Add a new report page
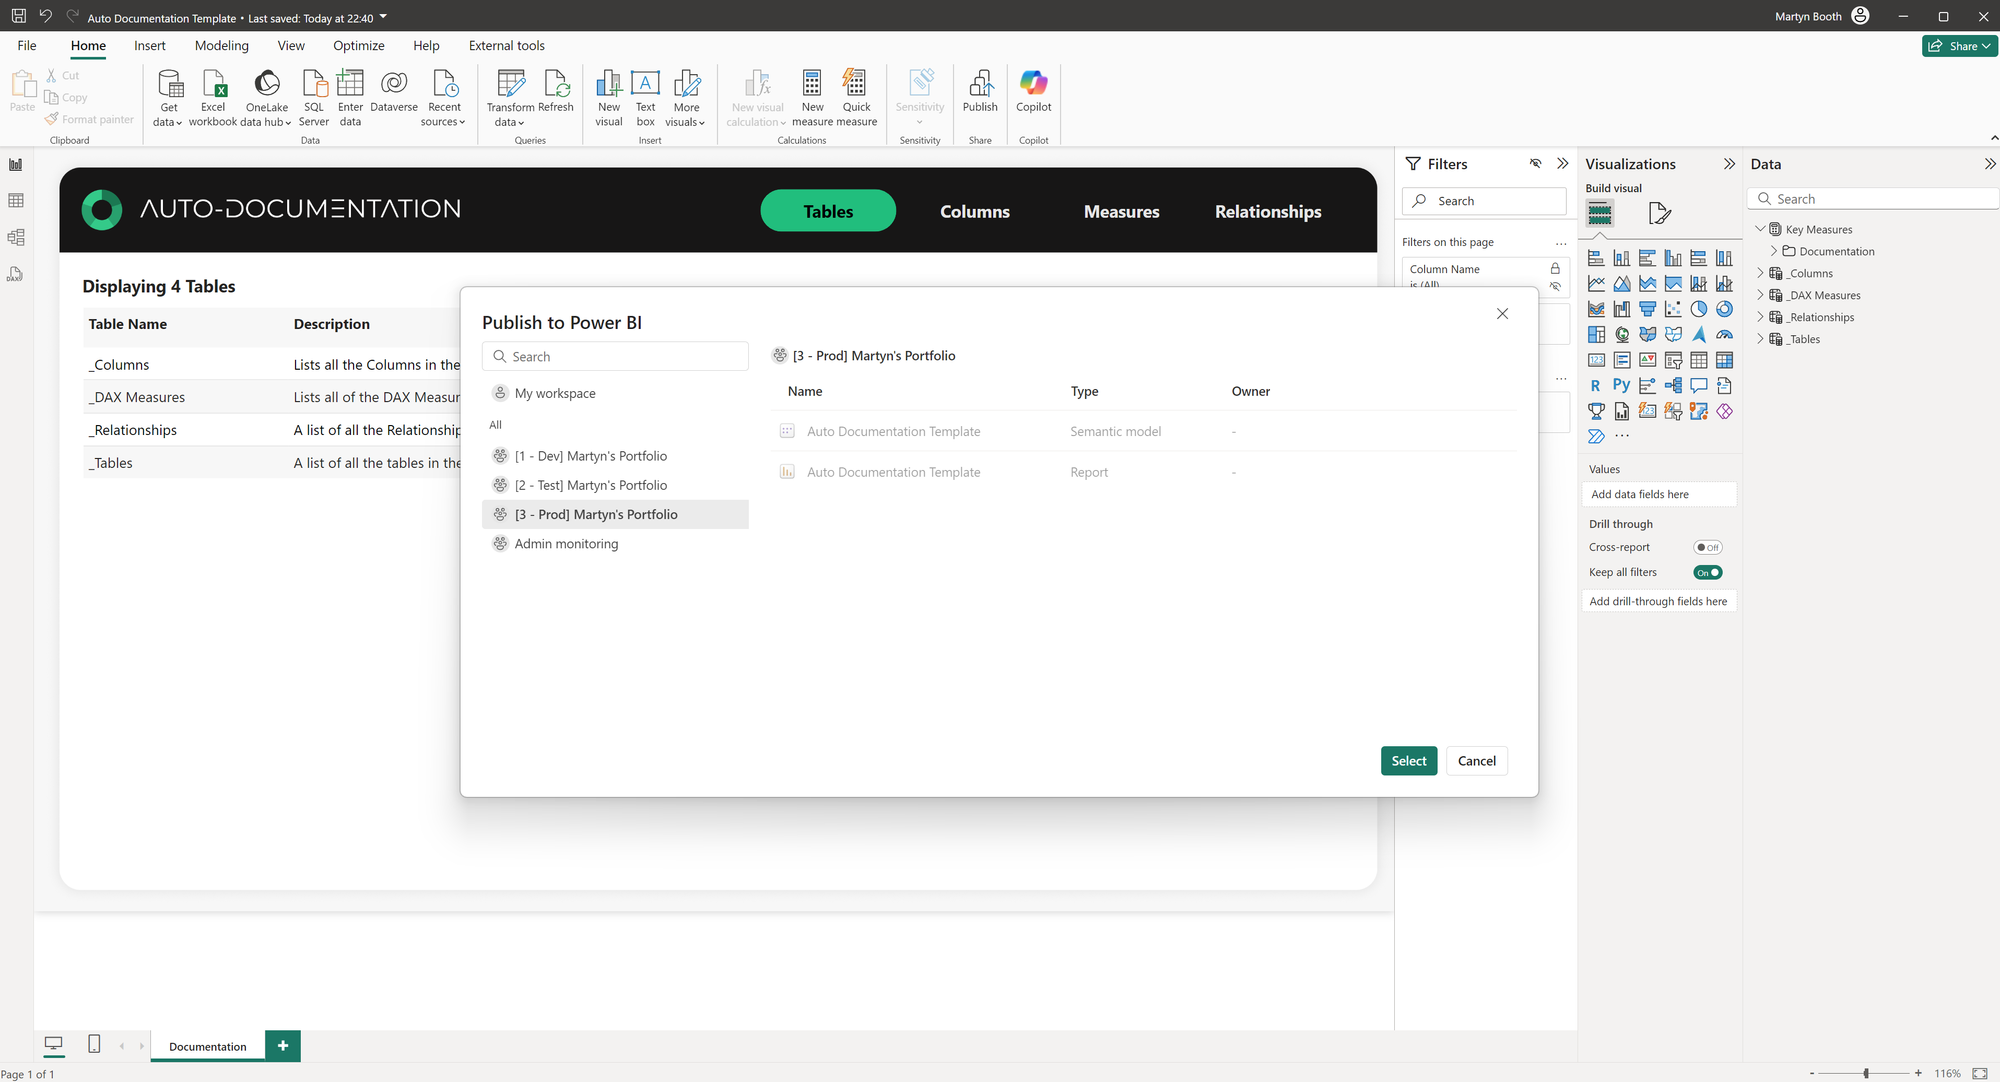Image resolution: width=2000 pixels, height=1082 pixels. pos(283,1045)
